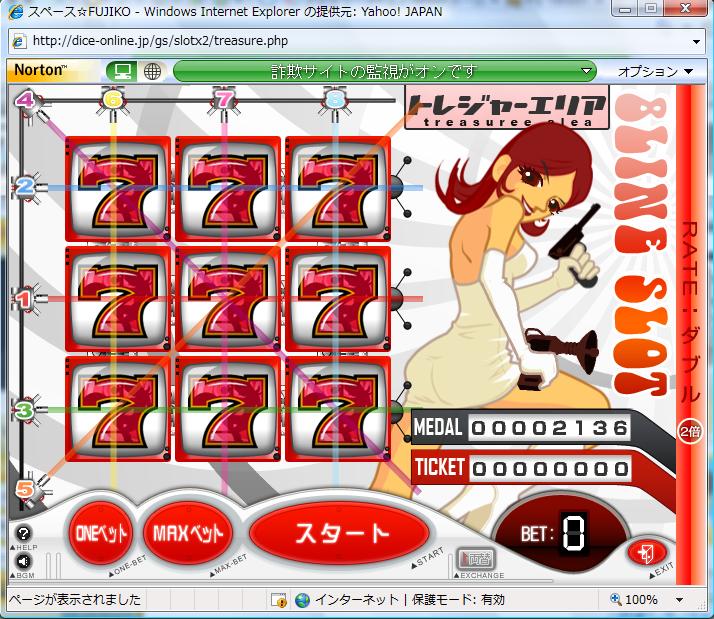Click the red EXIT door icon
Viewport: 714px width, 619px height.
[x=644, y=553]
